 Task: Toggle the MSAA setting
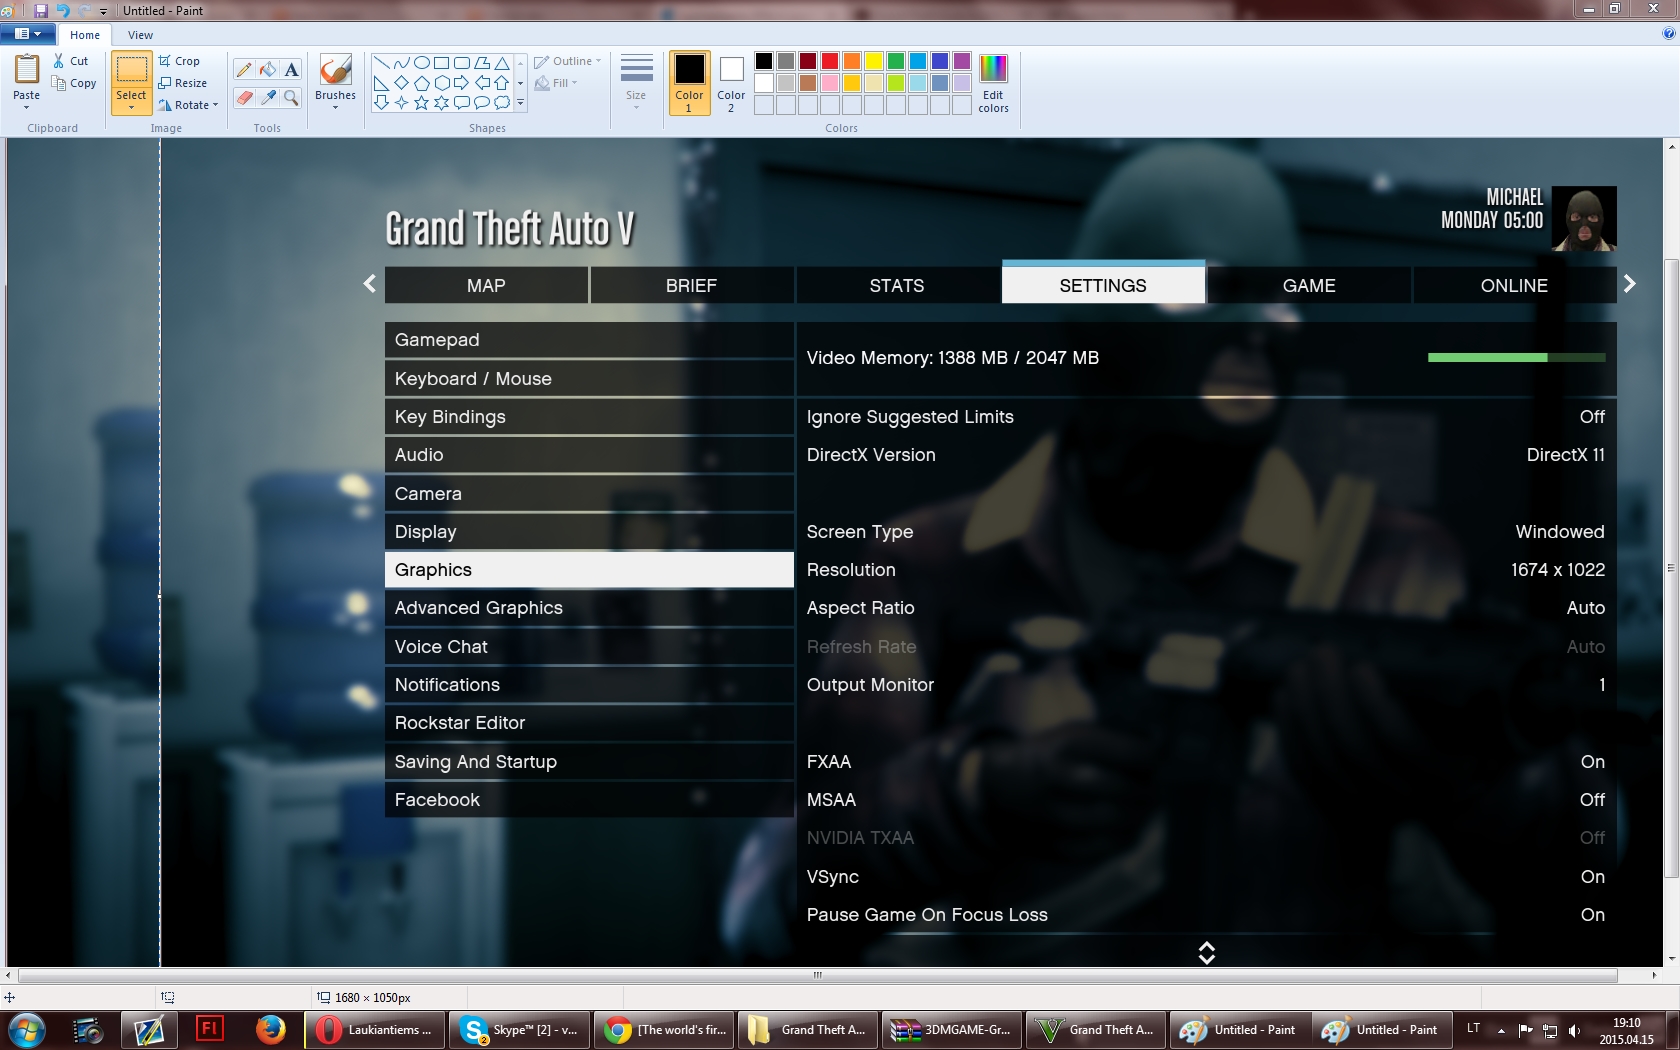(1205, 800)
